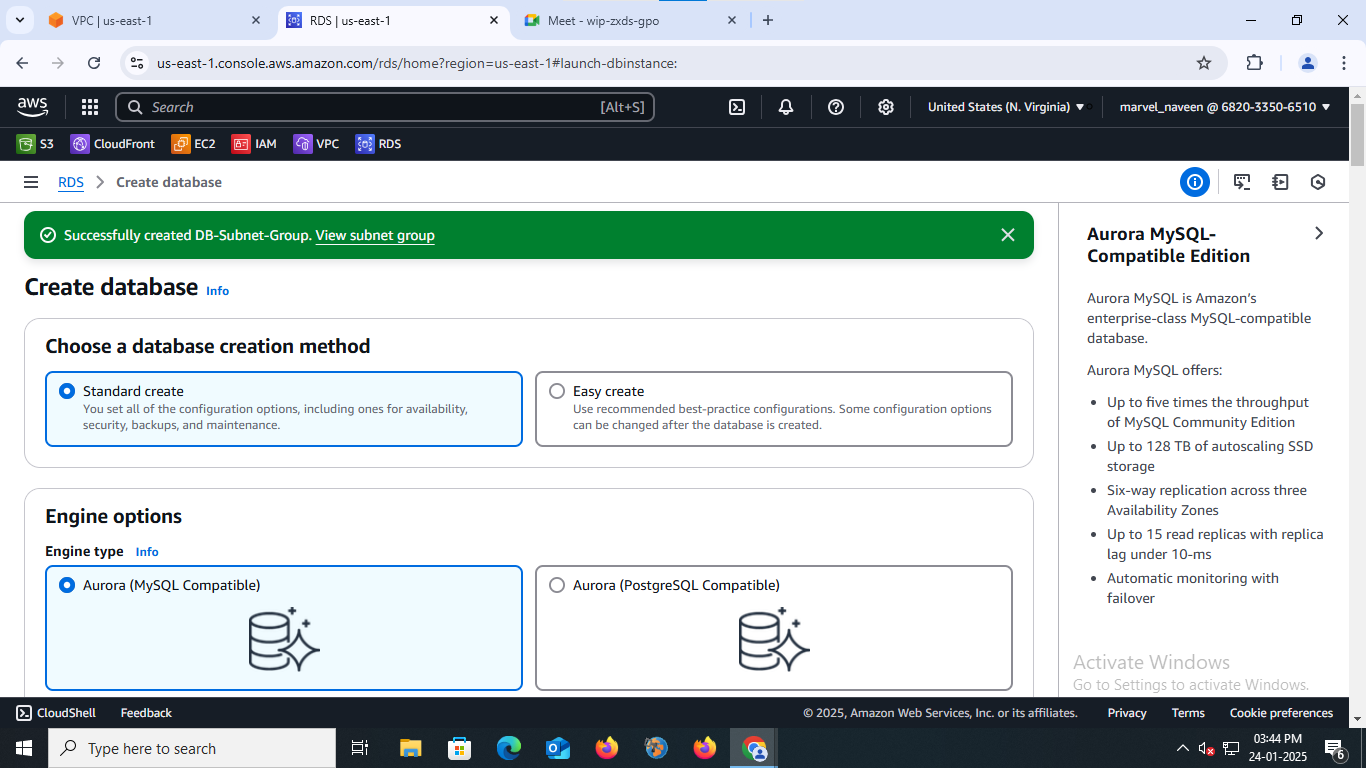
Task: Click the RDS breadcrumb link
Action: tap(71, 182)
